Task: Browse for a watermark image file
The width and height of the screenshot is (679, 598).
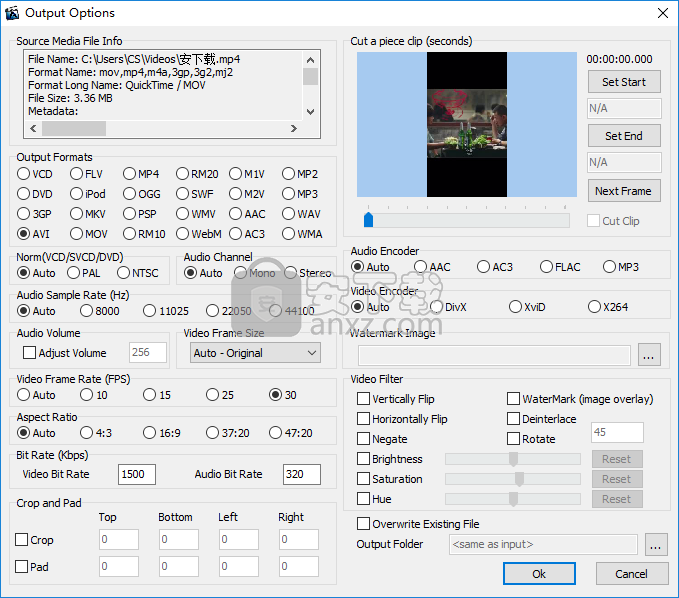Action: 649,355
